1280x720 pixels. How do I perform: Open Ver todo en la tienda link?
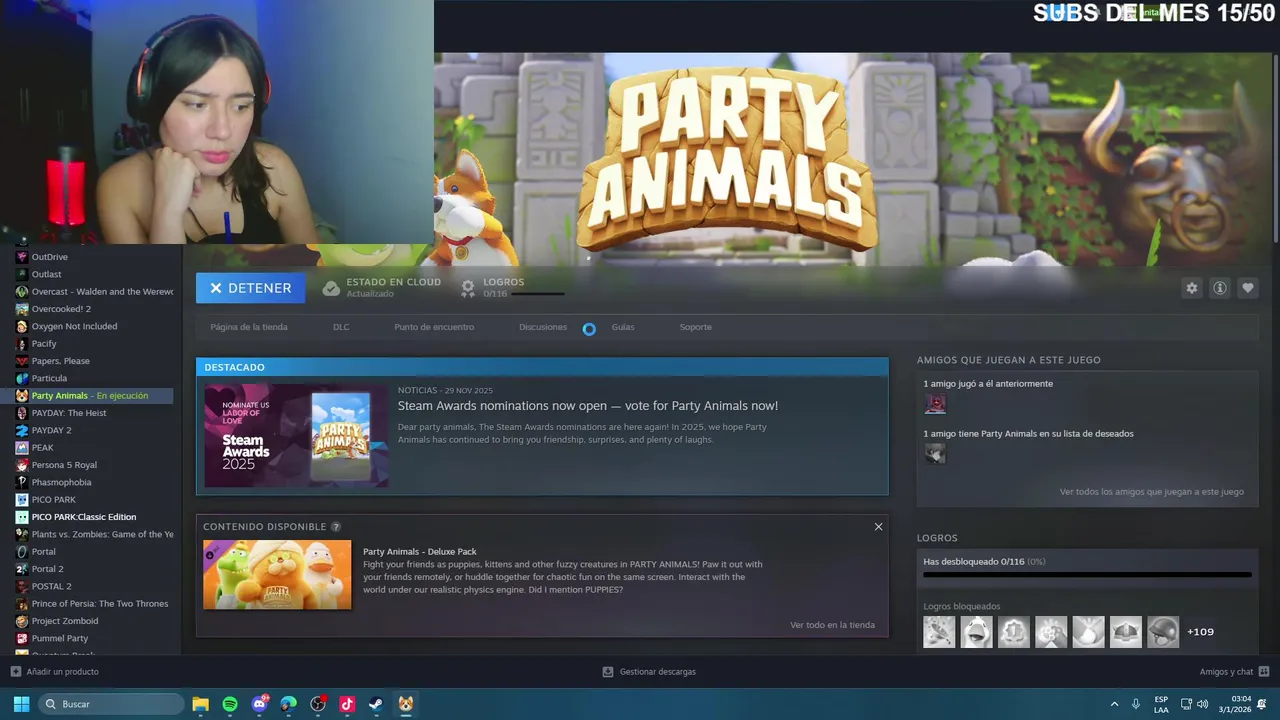(x=832, y=625)
